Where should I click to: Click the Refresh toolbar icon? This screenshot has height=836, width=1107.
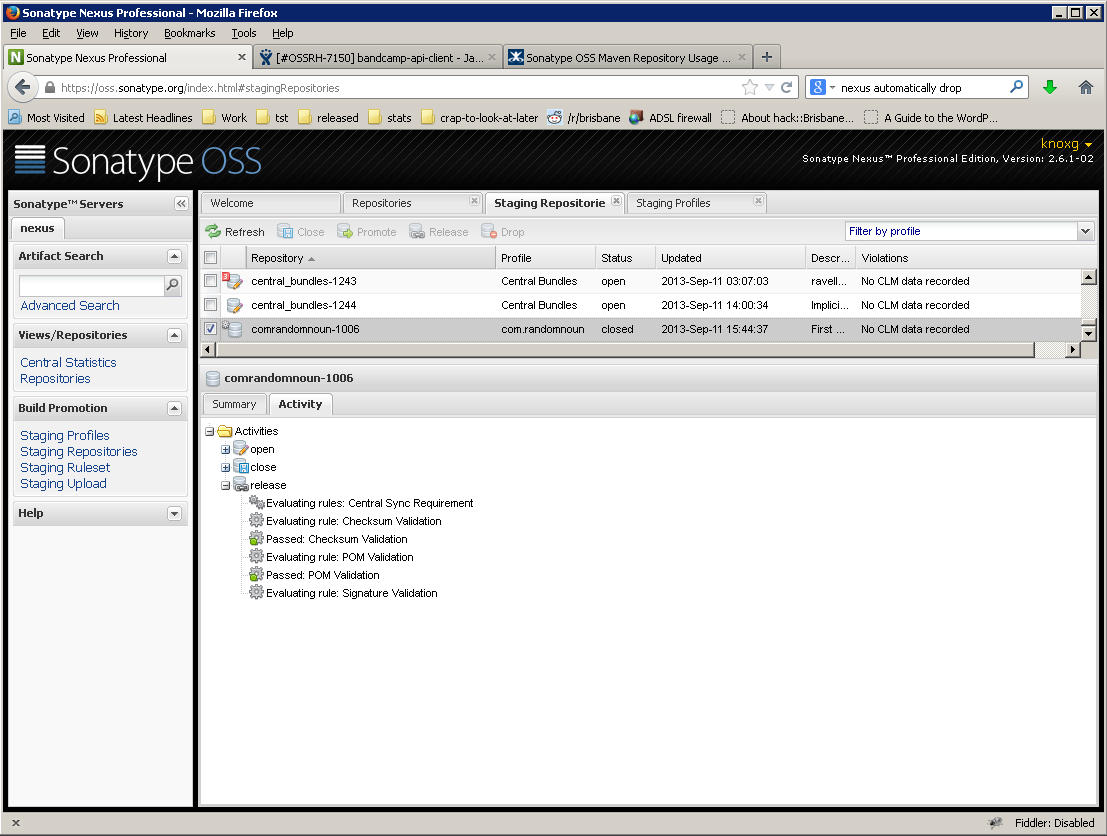[213, 232]
